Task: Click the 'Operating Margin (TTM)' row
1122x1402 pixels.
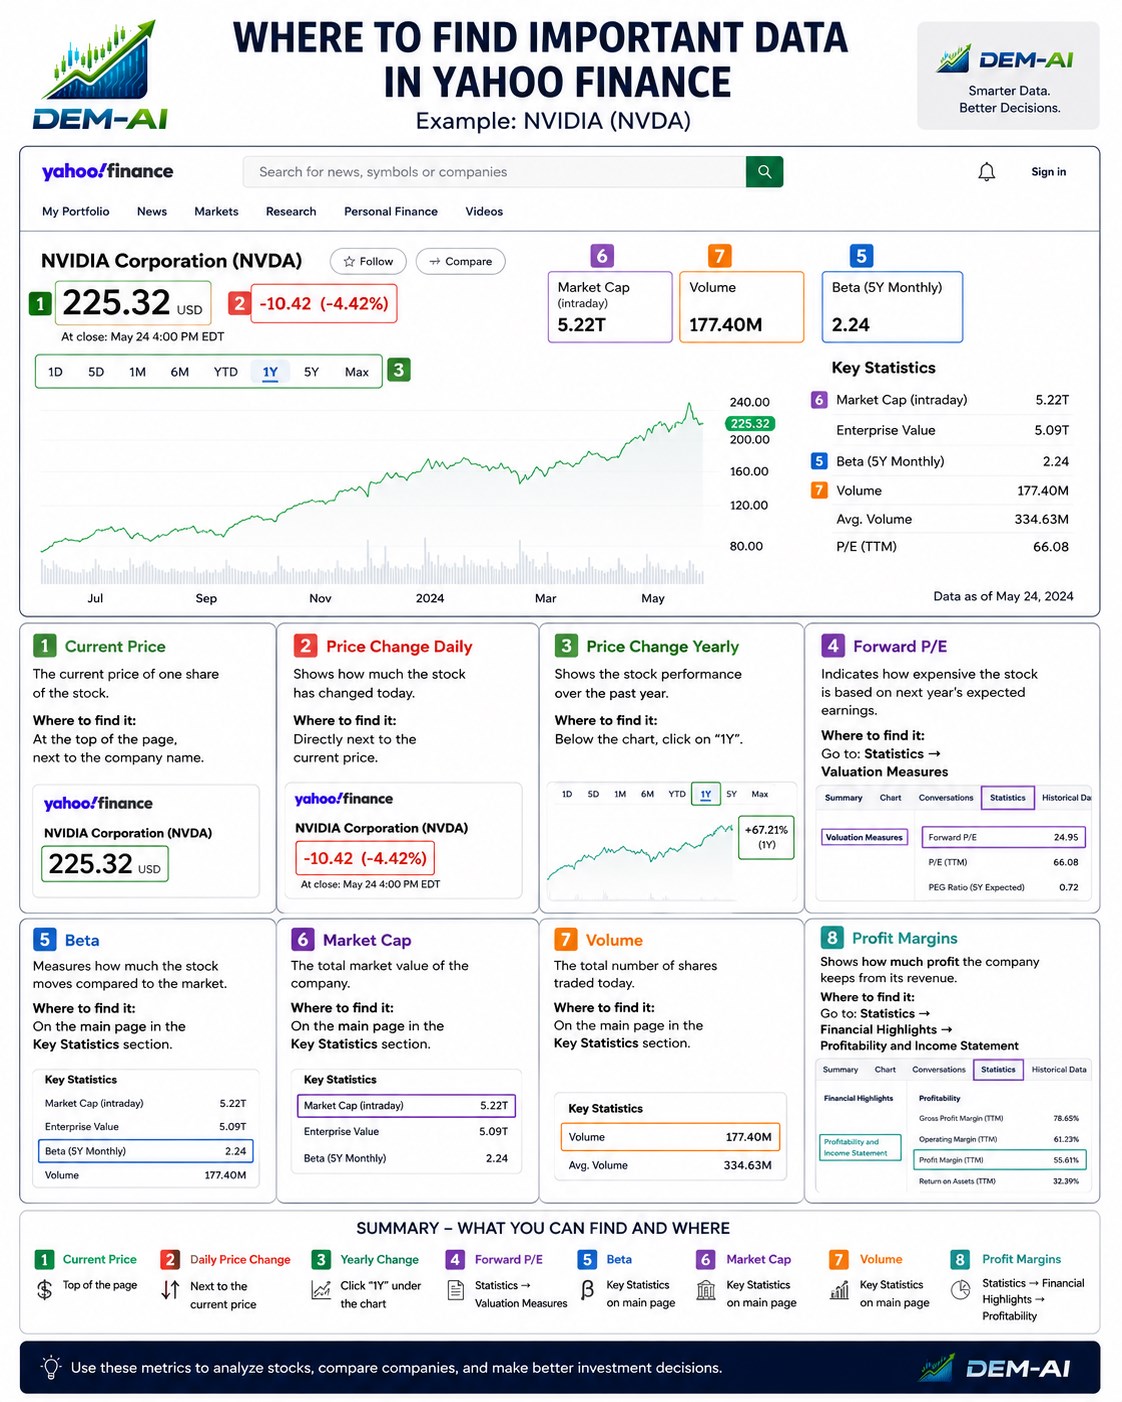Action: (999, 1139)
